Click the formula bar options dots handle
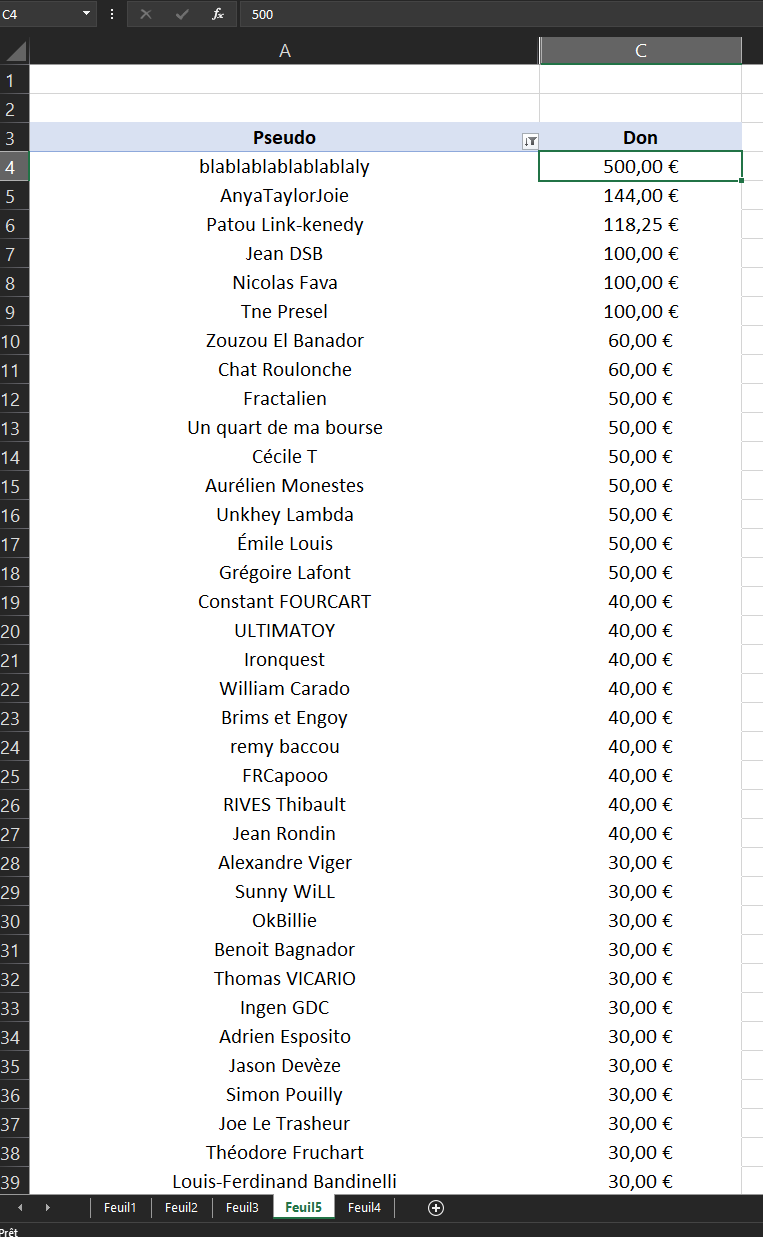Screen dimensions: 763x1237 (x=111, y=14)
